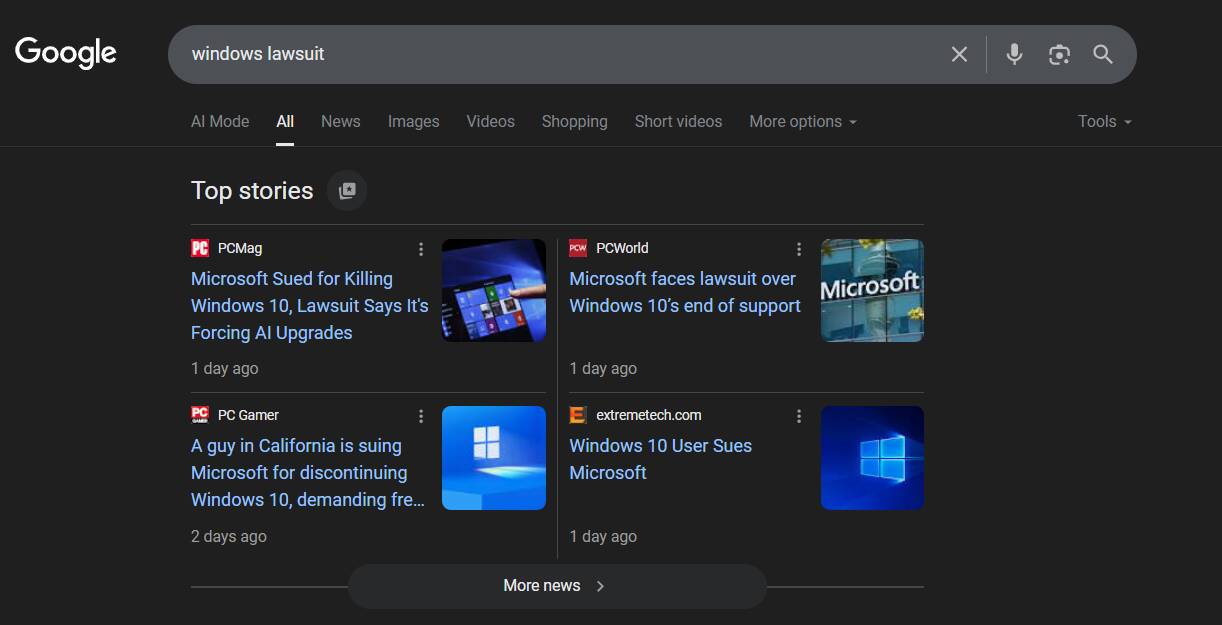Screen dimensions: 1222x625
Task: Expand the Tools dropdown
Action: click(x=1104, y=121)
